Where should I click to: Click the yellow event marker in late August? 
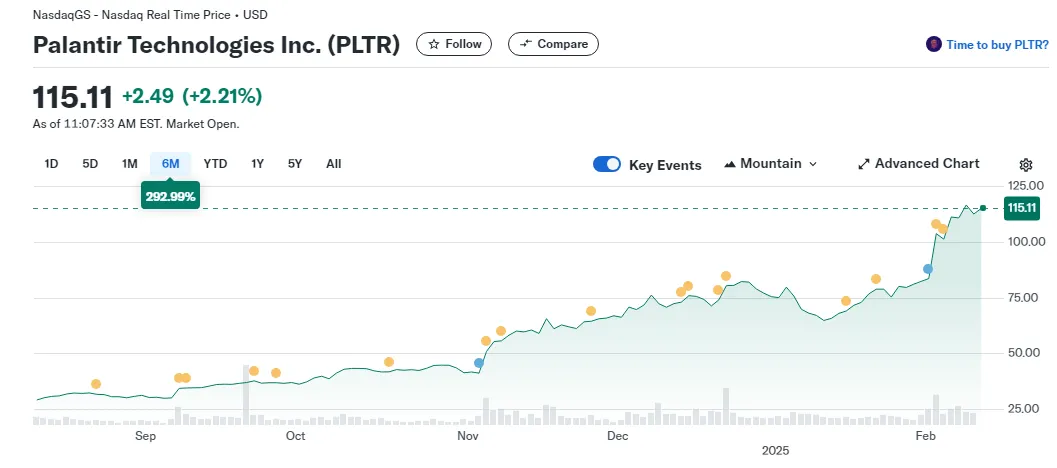pos(96,384)
